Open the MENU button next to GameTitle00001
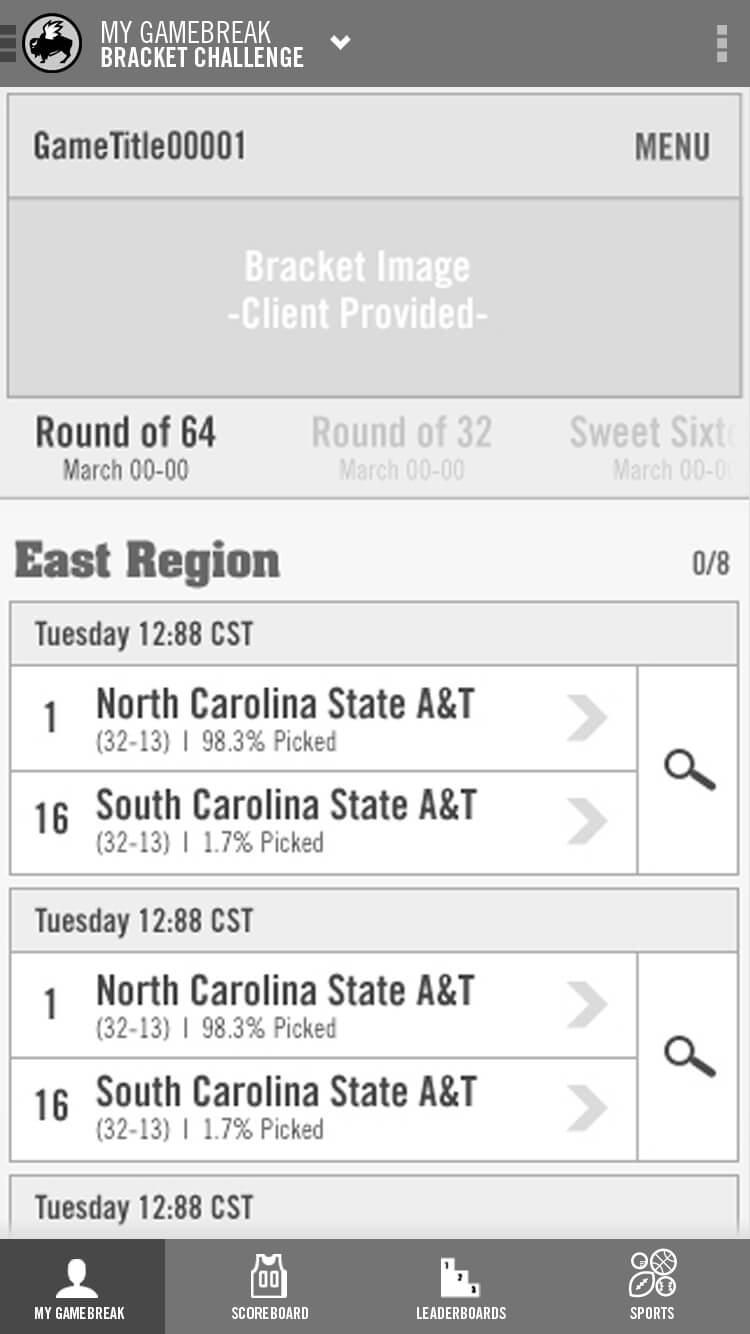Viewport: 750px width, 1334px height. [x=672, y=147]
